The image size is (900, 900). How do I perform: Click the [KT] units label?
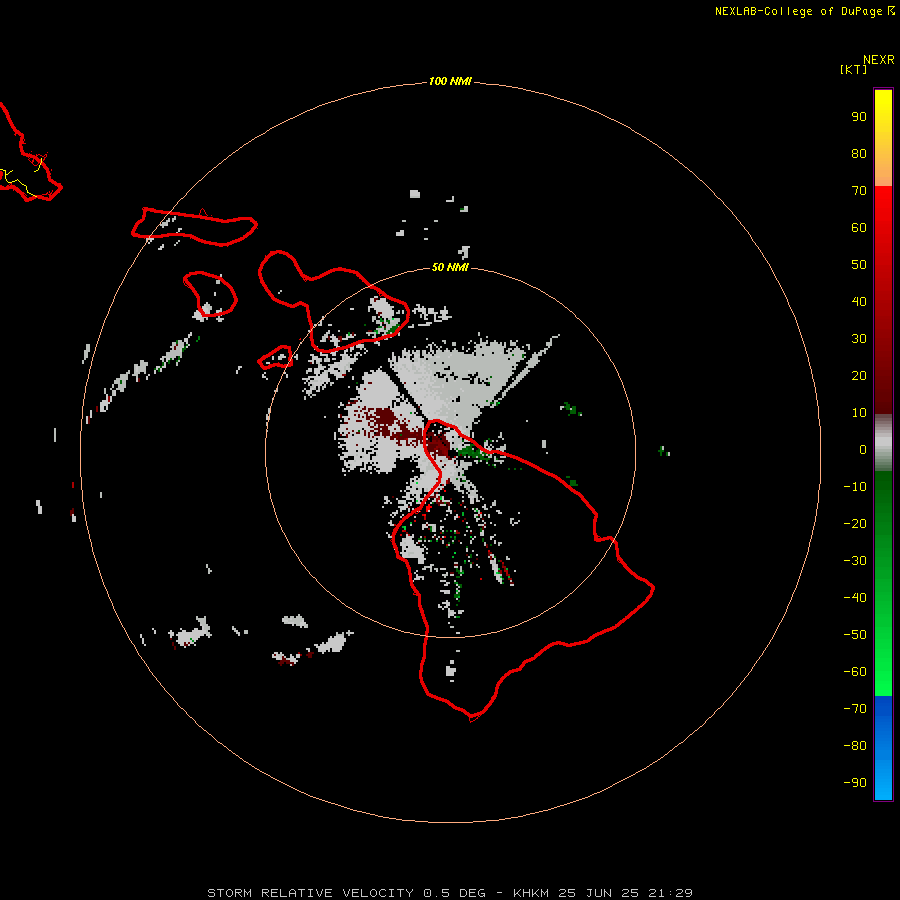[854, 69]
